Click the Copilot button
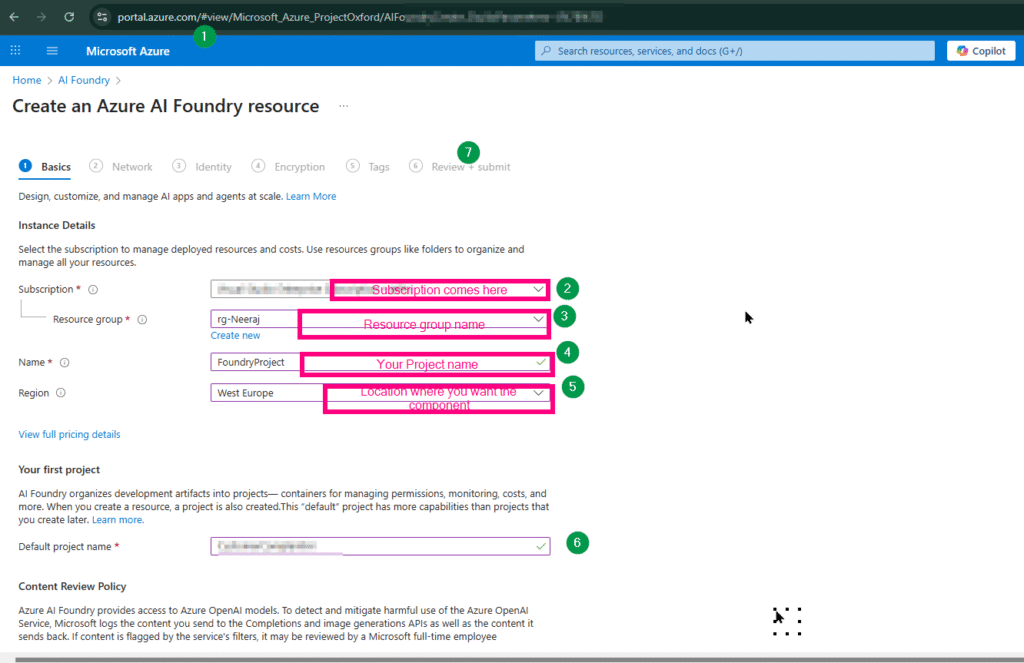This screenshot has width=1024, height=663. coord(981,50)
